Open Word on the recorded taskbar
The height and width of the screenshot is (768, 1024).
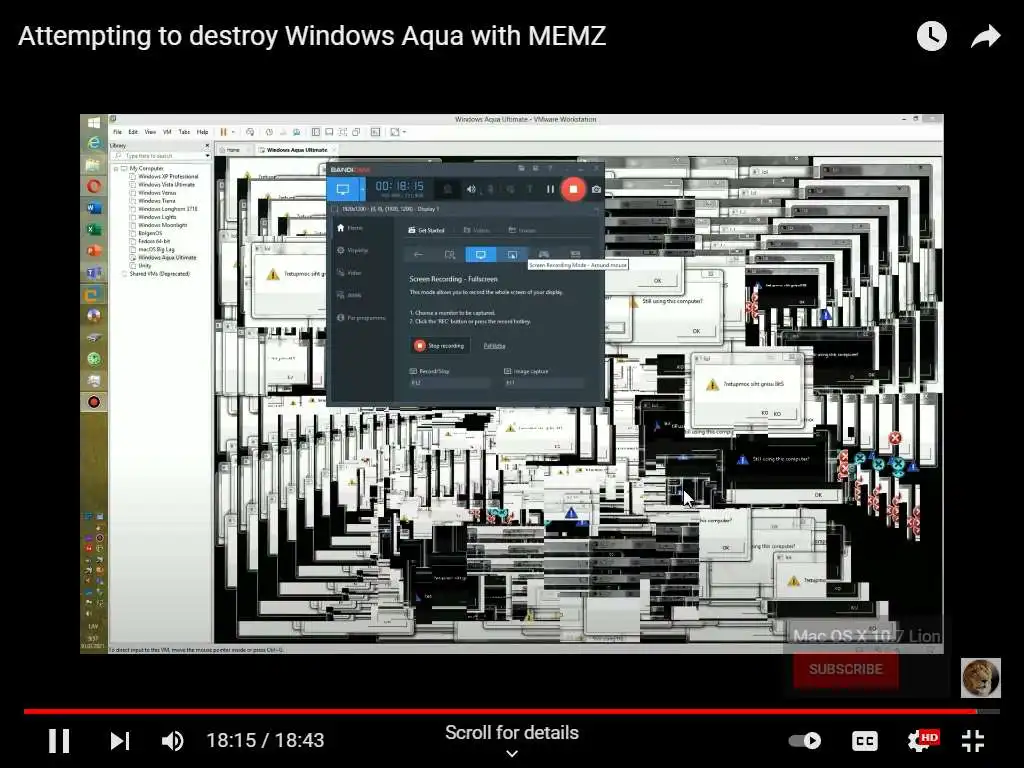[93, 208]
